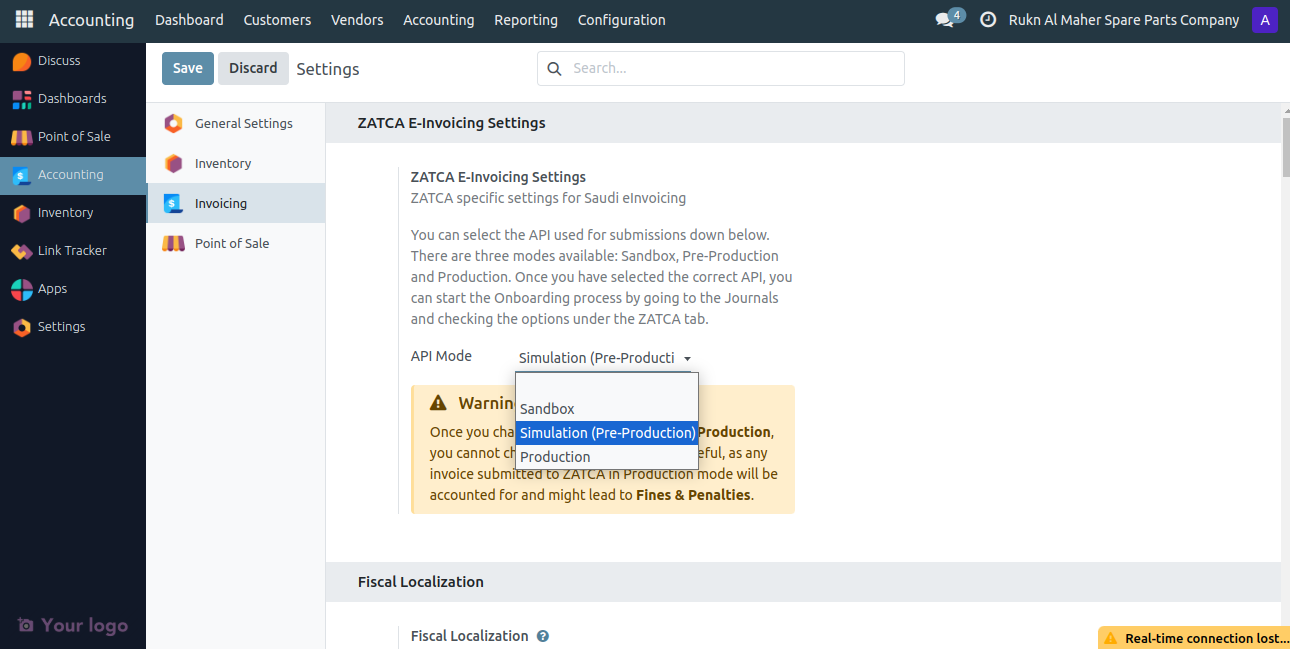Switch to the Inventory settings section
Viewport: 1290px width, 649px height.
click(221, 163)
